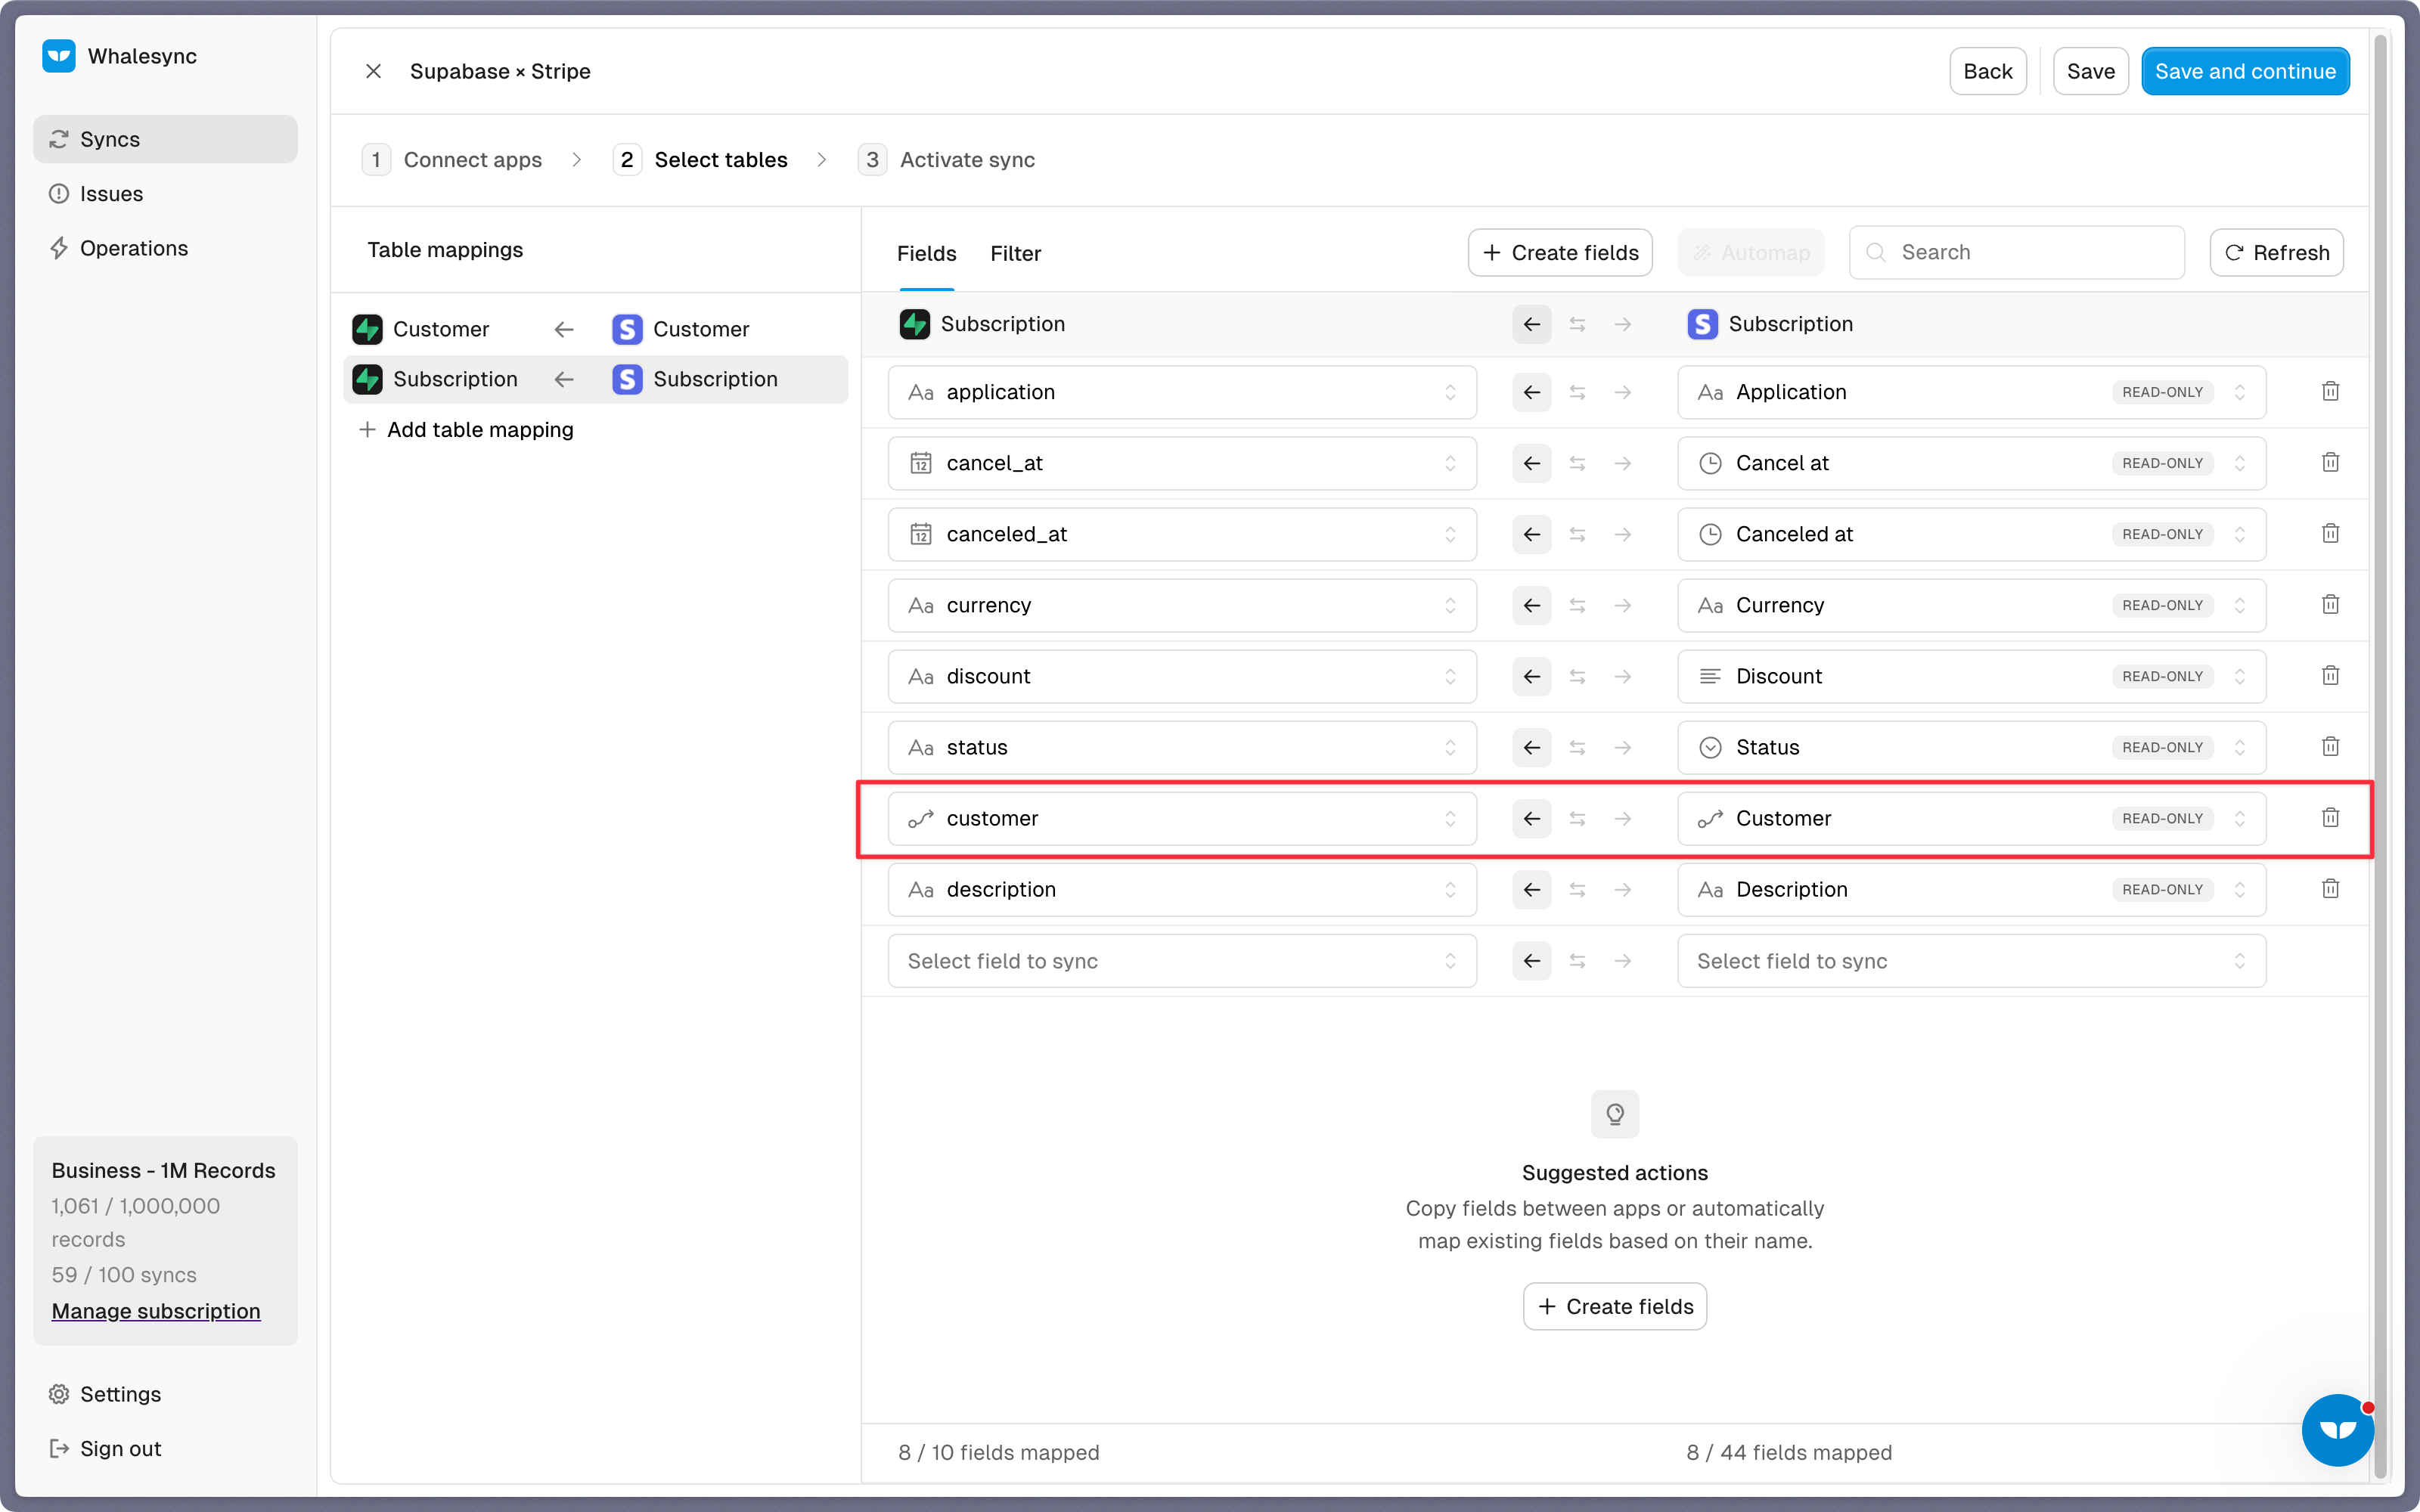The width and height of the screenshot is (2420, 1512).
Task: Click Create fields in the top toolbar
Action: click(x=1559, y=252)
